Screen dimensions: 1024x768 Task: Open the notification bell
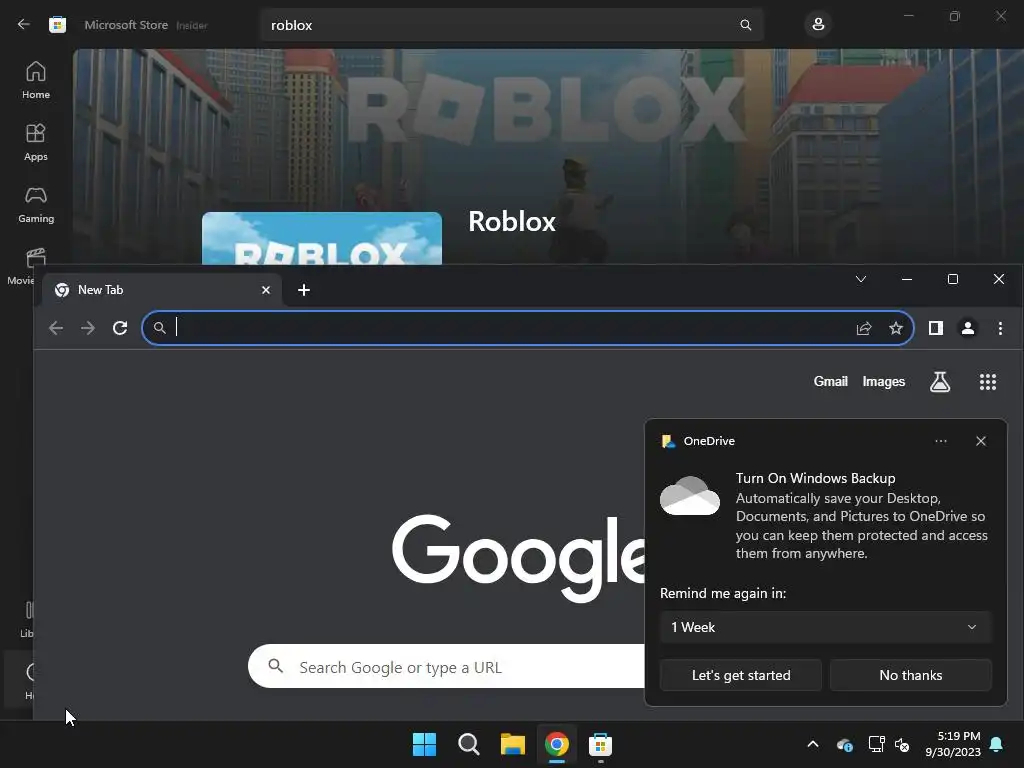pos(996,744)
